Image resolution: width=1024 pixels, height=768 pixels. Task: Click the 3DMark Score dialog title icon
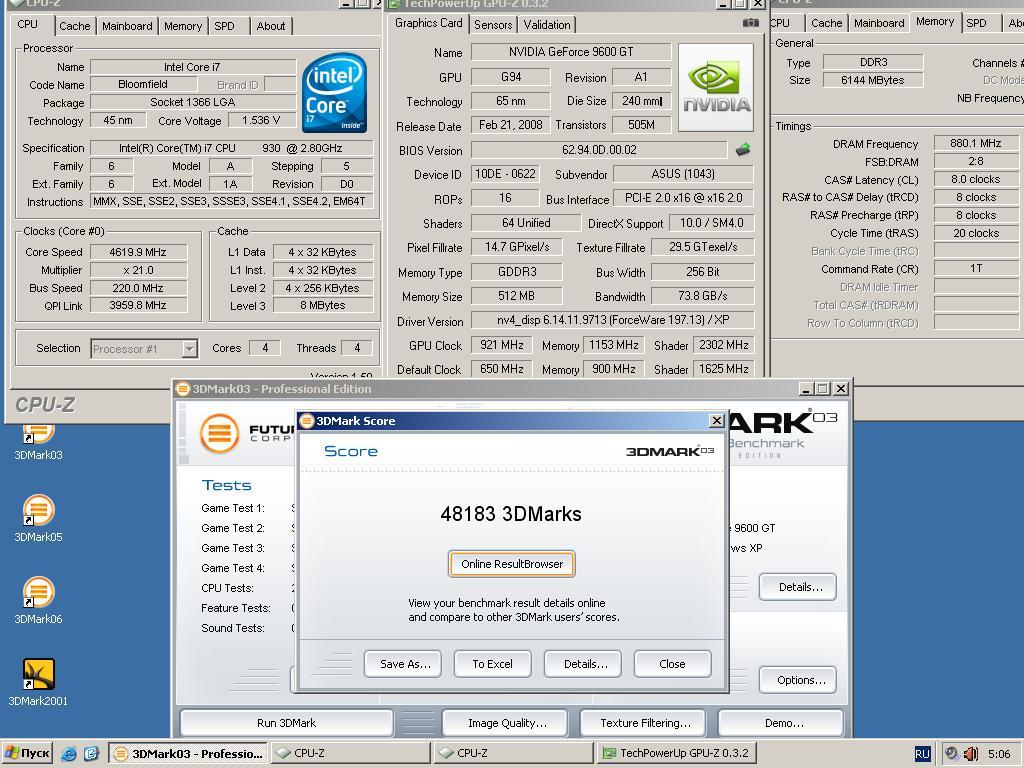(307, 421)
